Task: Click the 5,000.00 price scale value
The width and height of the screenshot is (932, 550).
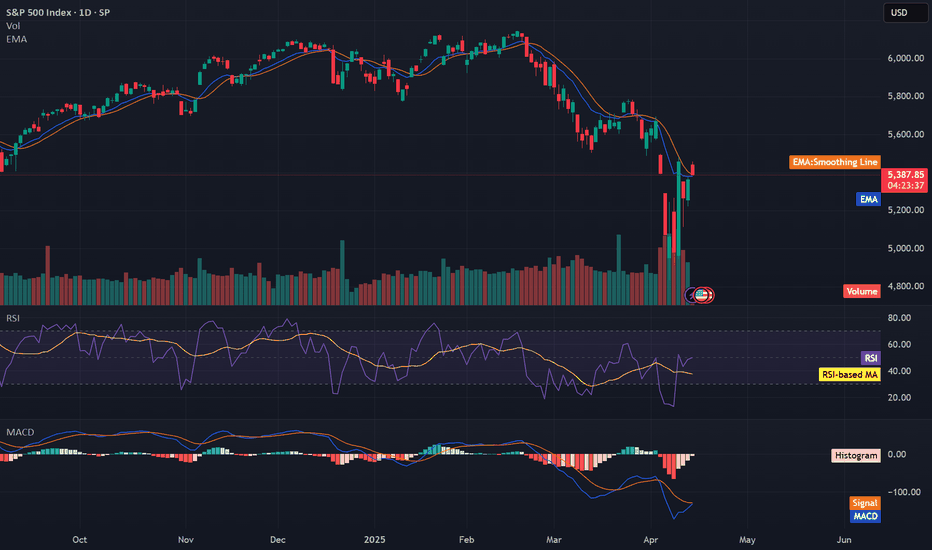Action: point(906,248)
